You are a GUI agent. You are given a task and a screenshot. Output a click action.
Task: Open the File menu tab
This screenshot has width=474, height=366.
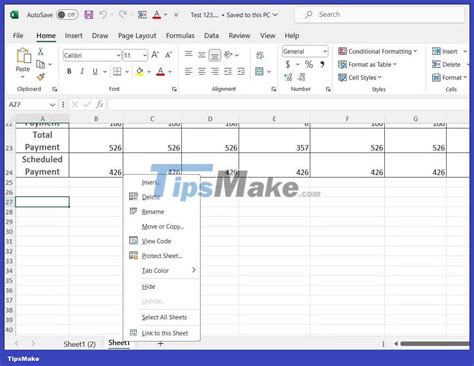[18, 36]
